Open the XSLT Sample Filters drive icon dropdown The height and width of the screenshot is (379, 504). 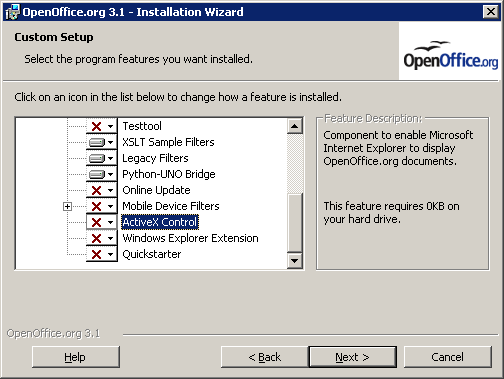102,142
